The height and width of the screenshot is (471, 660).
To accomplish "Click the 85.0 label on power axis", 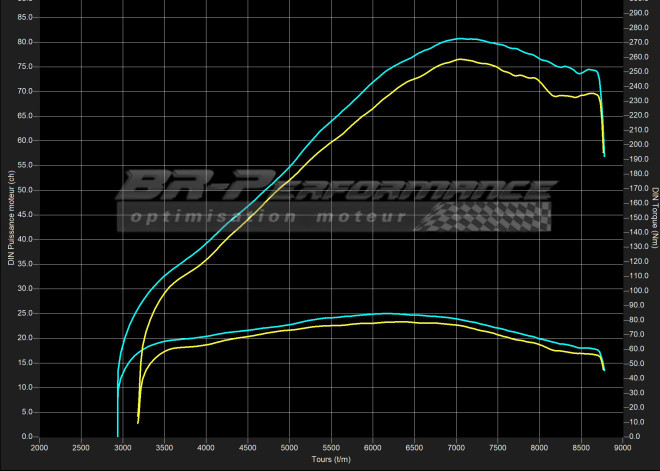I will (25, 17).
